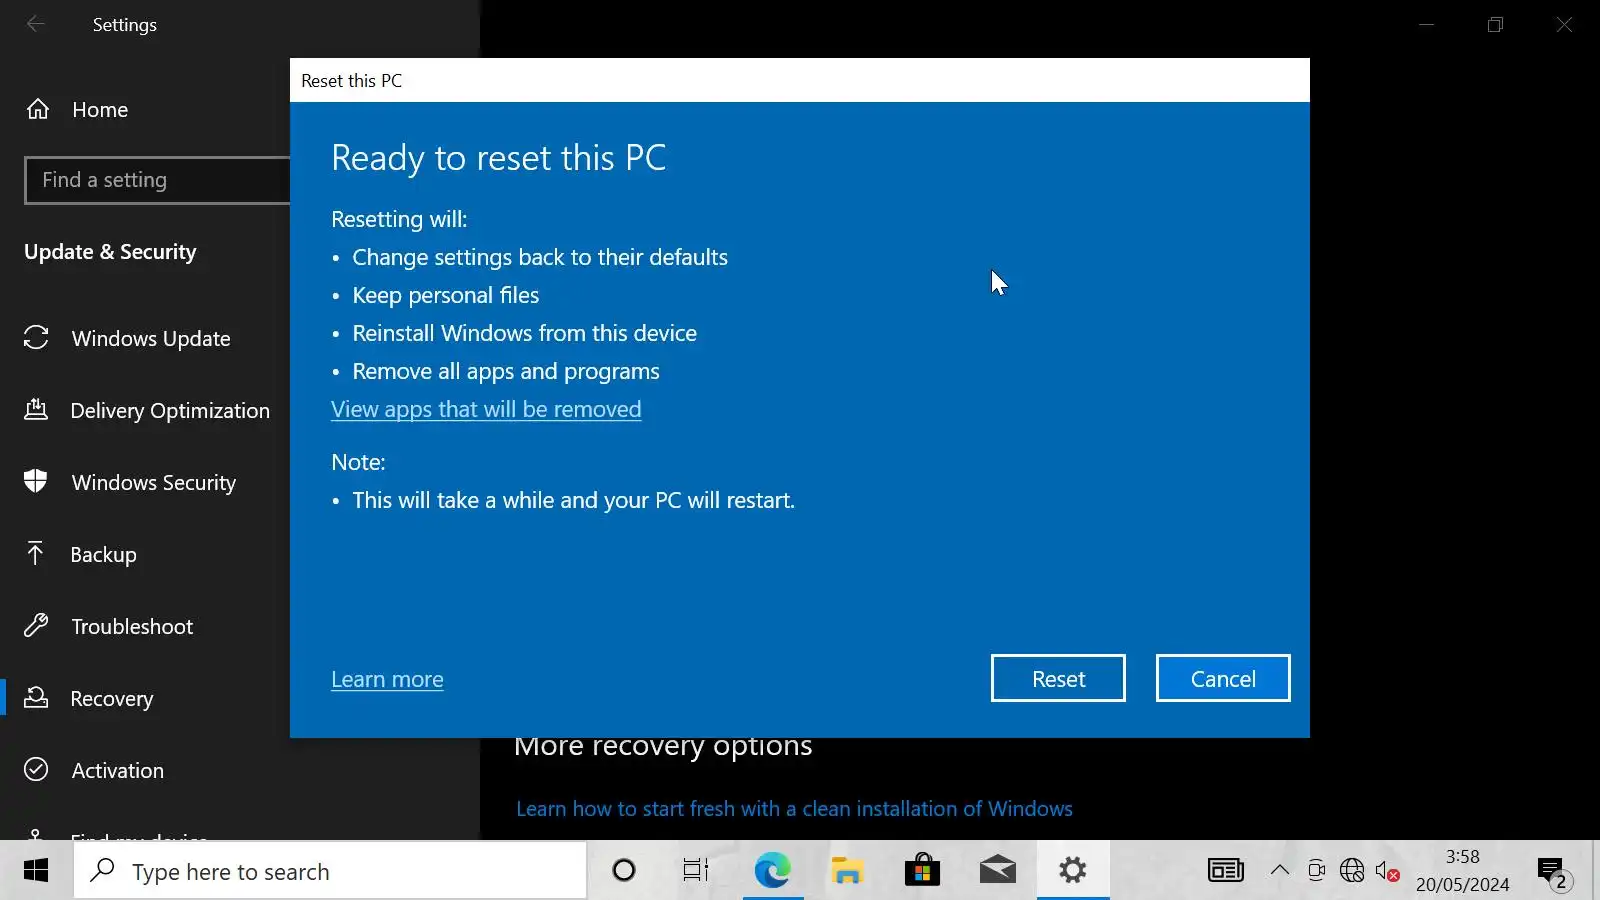
Task: Click the 'Reinstall Windows from this device' text
Action: click(x=524, y=333)
